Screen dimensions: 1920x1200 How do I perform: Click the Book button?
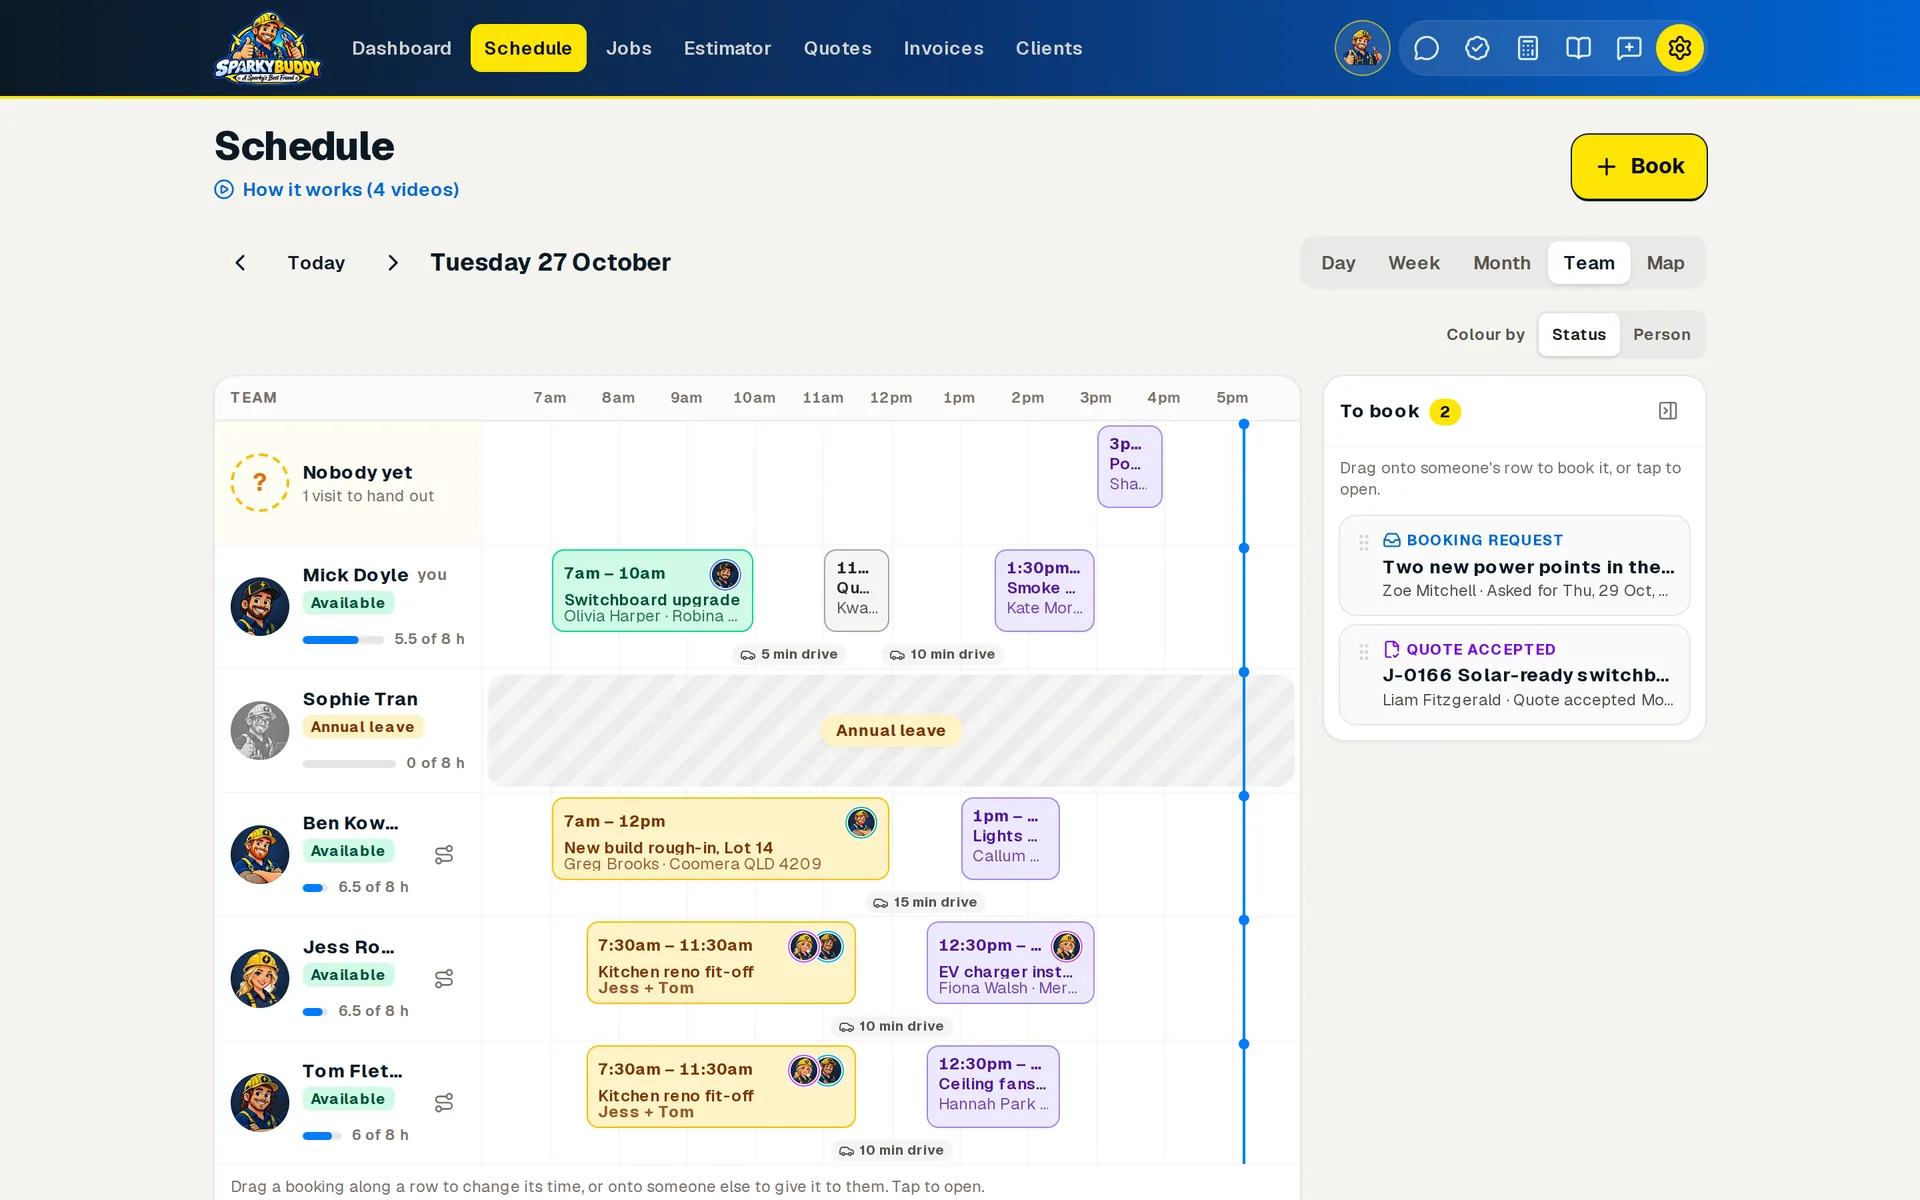click(1638, 167)
